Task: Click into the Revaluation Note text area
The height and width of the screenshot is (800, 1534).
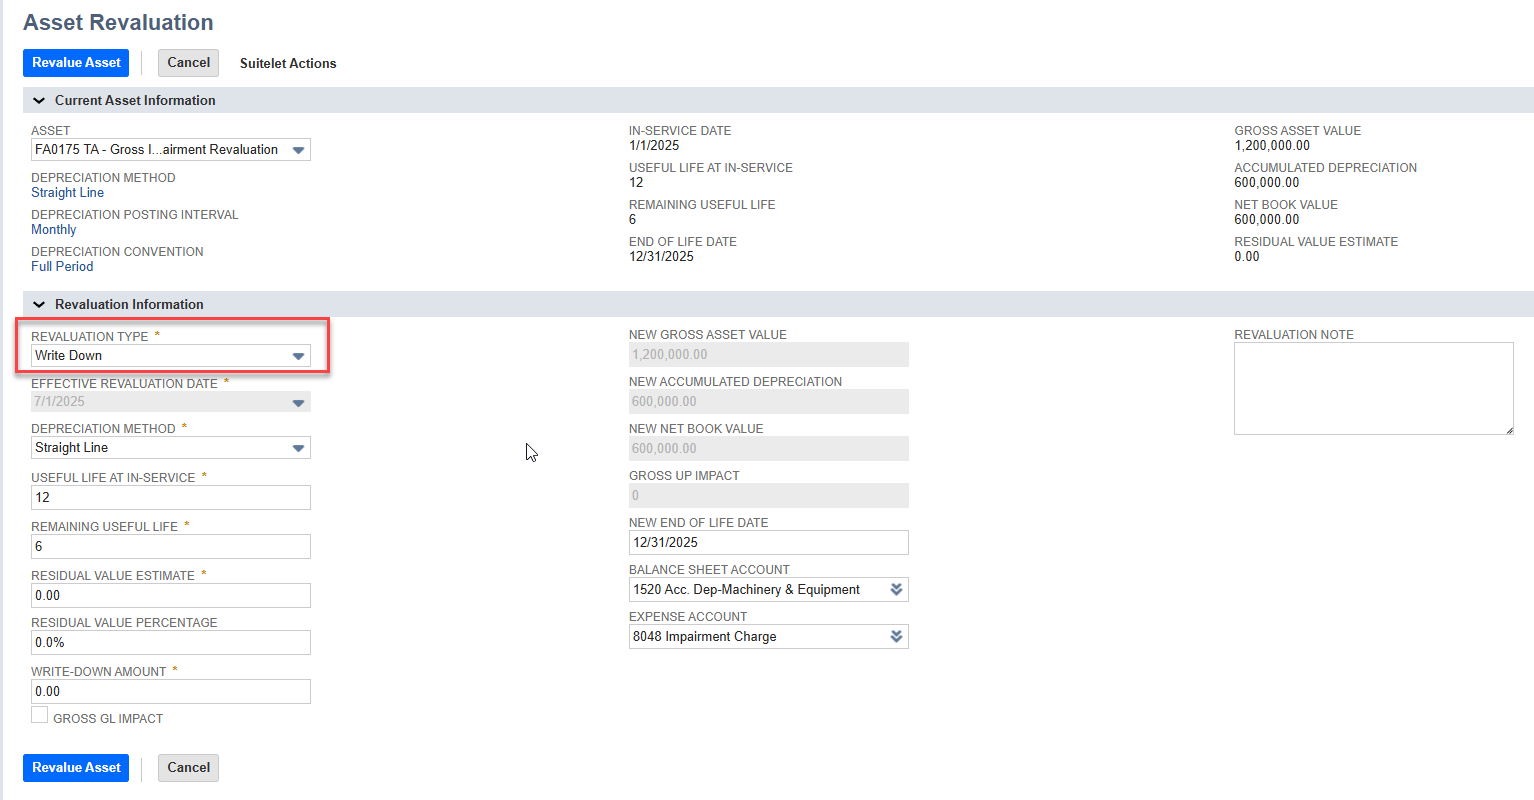Action: tap(1372, 388)
